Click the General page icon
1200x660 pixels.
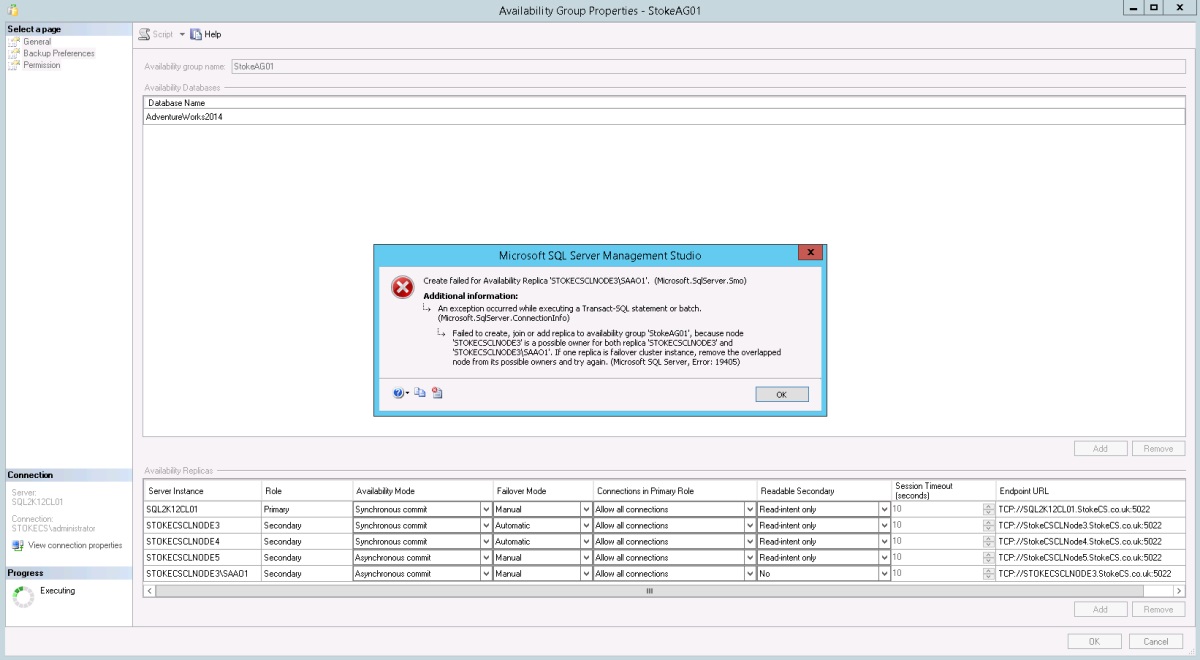point(14,42)
